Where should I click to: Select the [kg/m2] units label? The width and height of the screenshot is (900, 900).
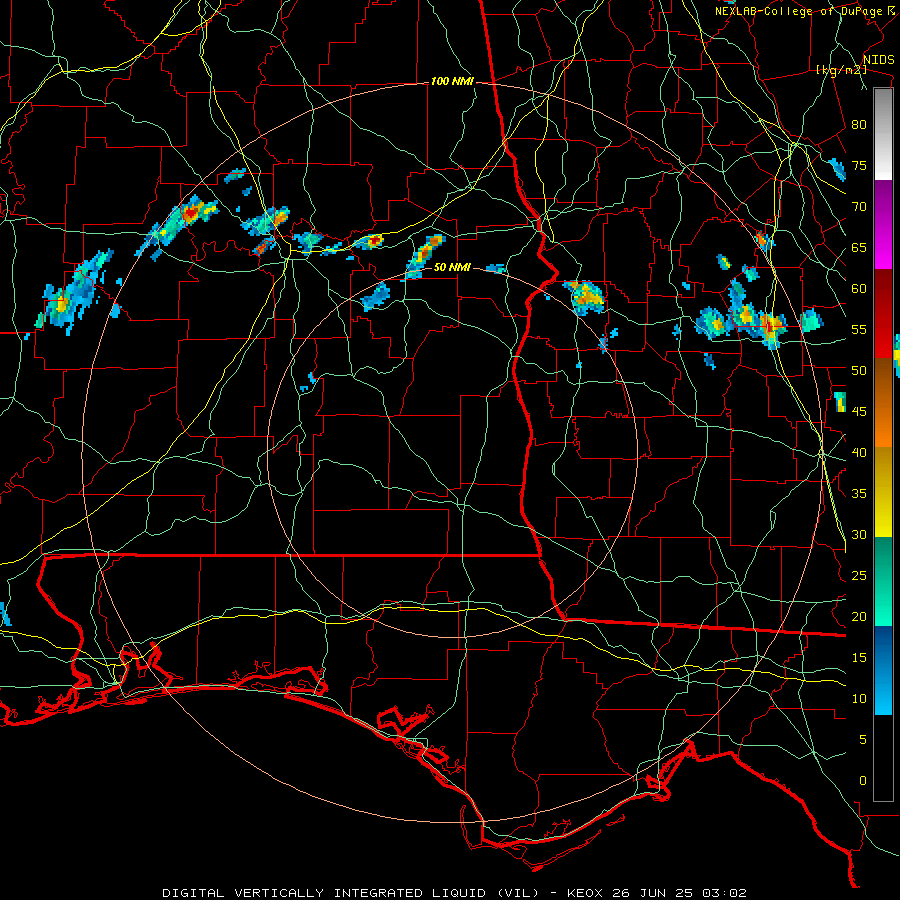pos(841,70)
